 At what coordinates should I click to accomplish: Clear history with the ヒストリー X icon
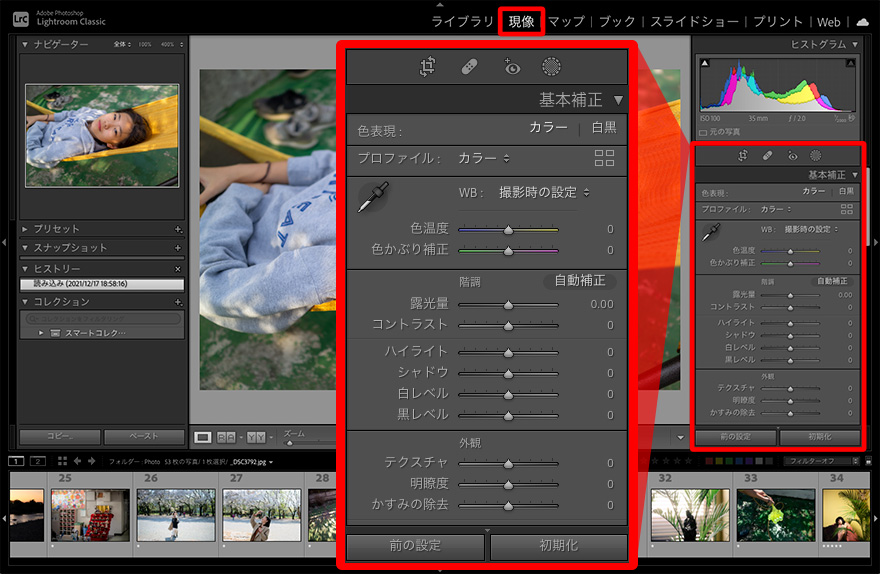tap(178, 269)
